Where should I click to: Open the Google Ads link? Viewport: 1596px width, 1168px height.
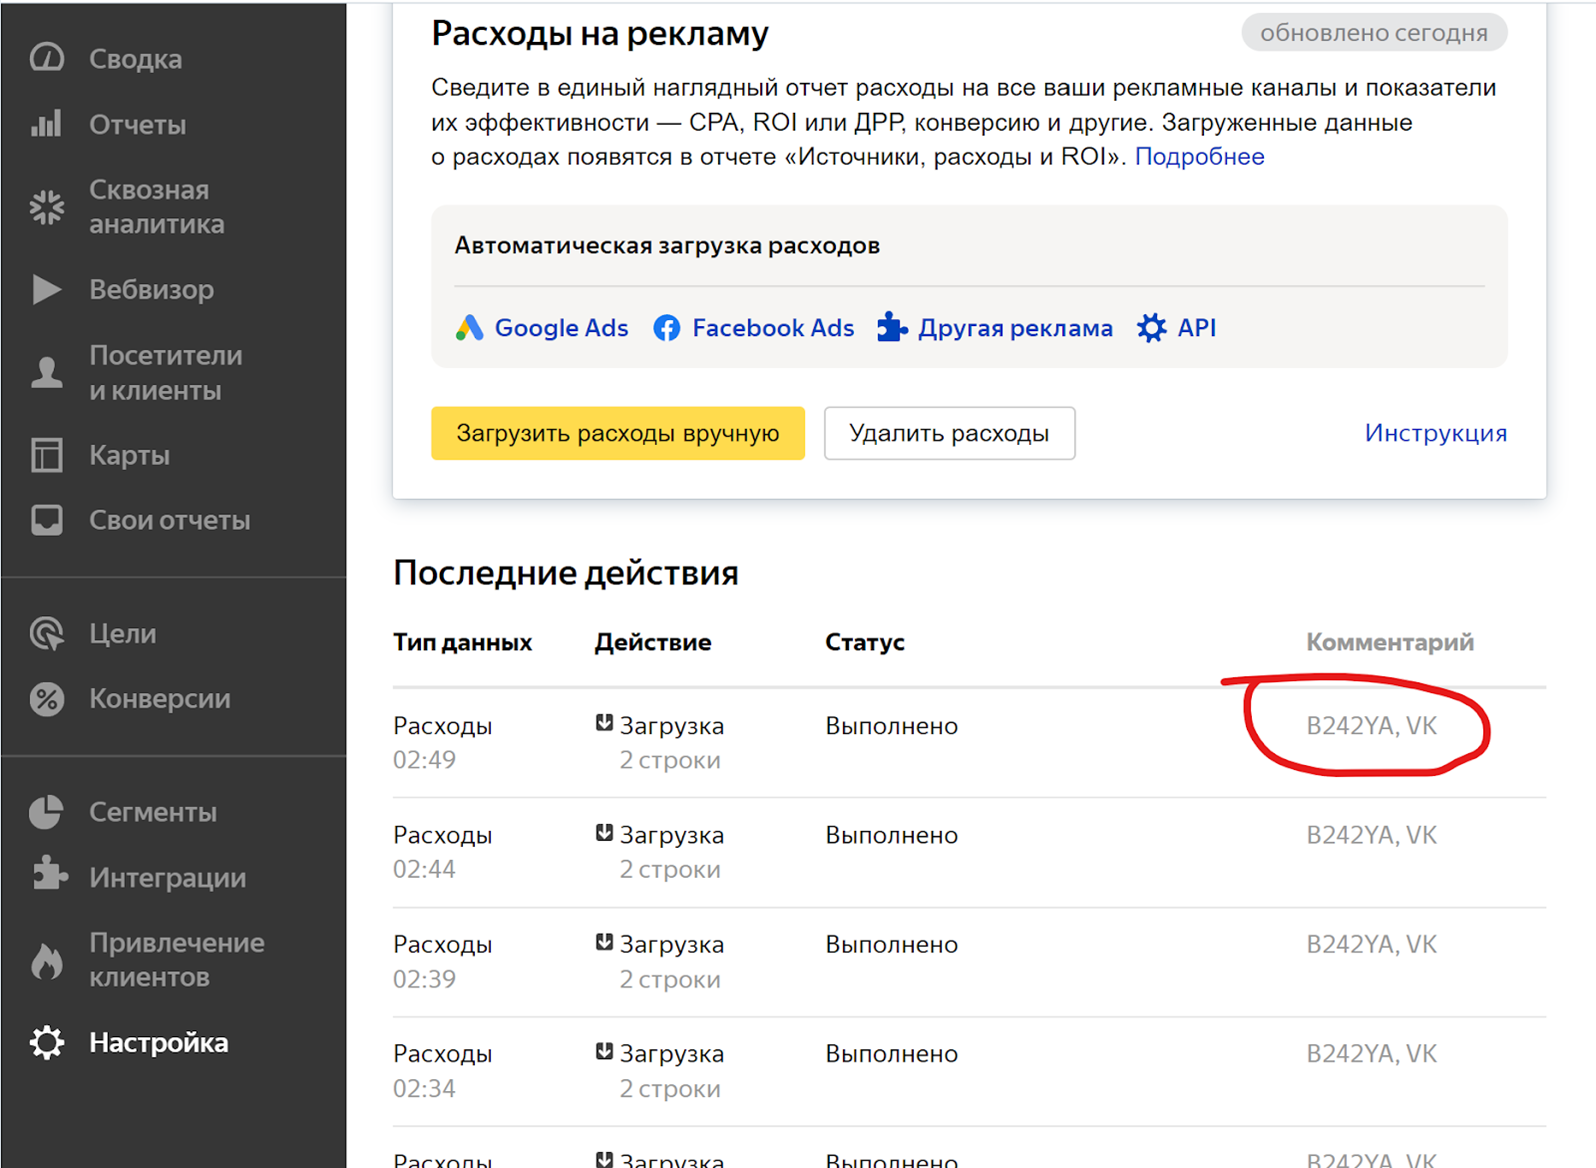[x=562, y=328]
